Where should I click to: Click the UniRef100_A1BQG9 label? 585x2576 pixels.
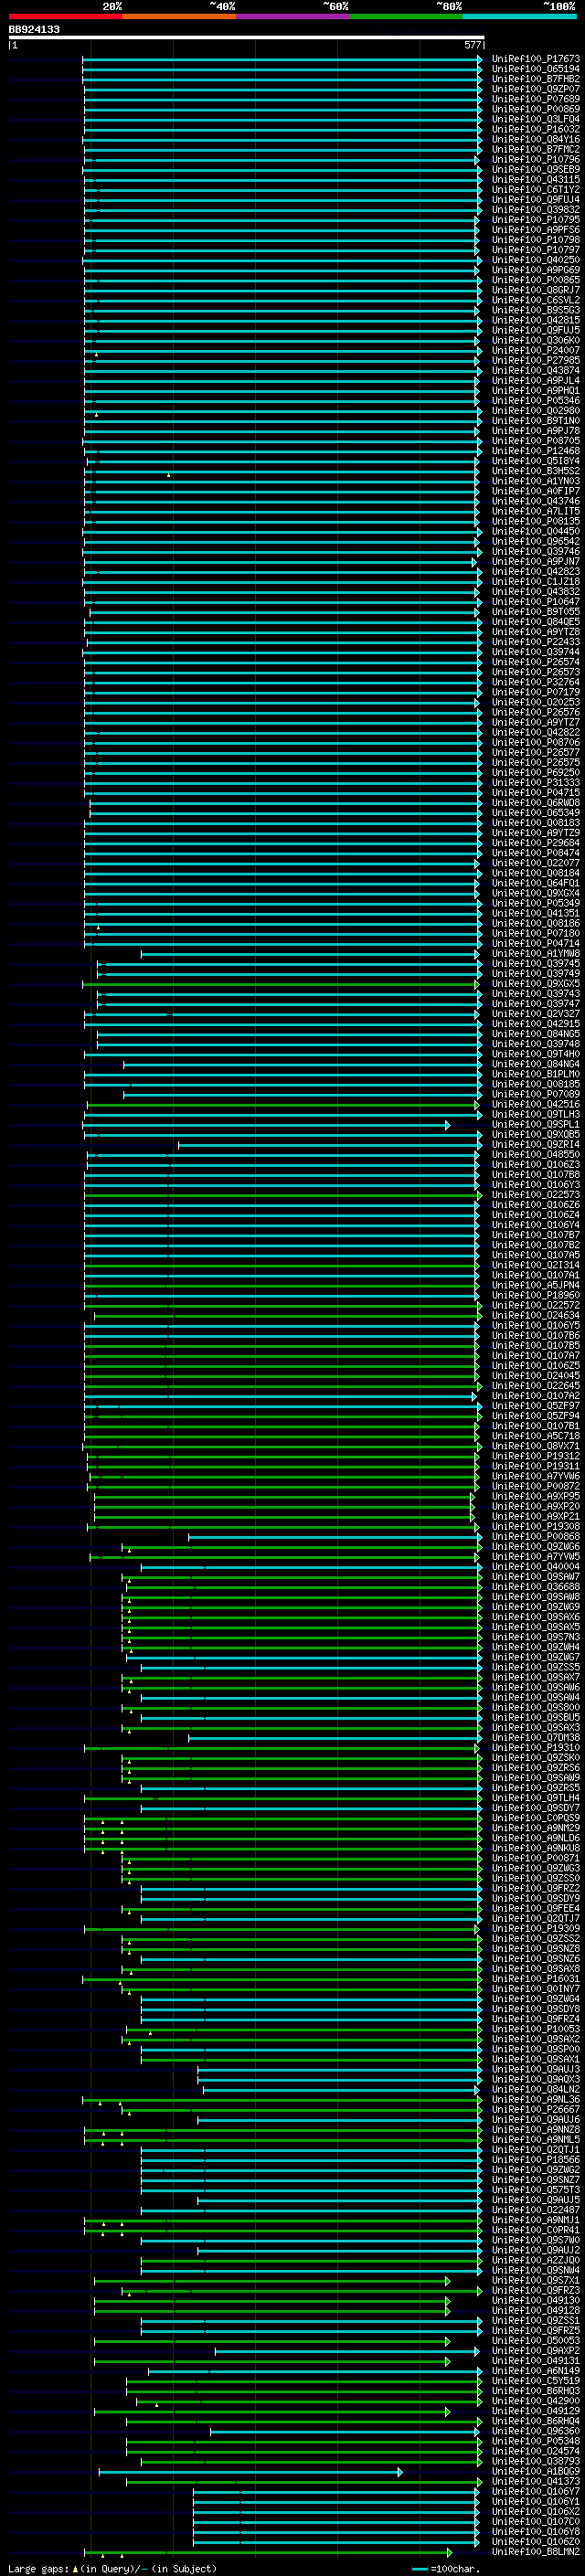[x=536, y=2471]
